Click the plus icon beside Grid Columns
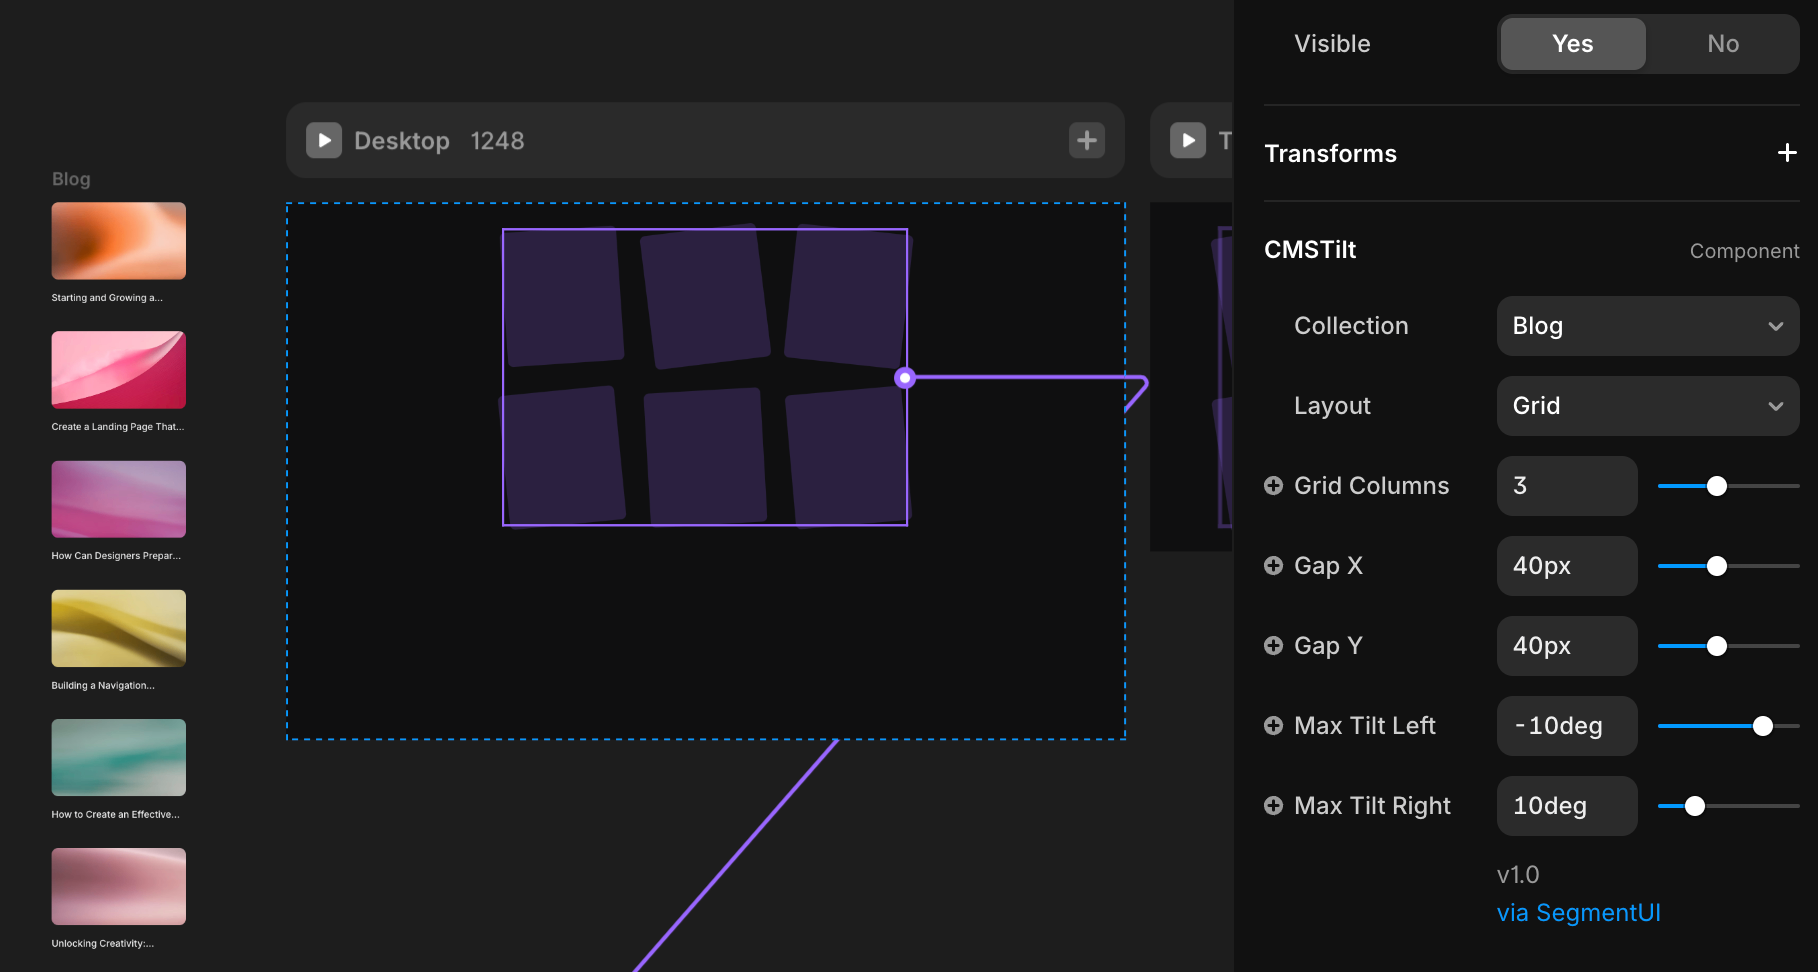 point(1273,486)
